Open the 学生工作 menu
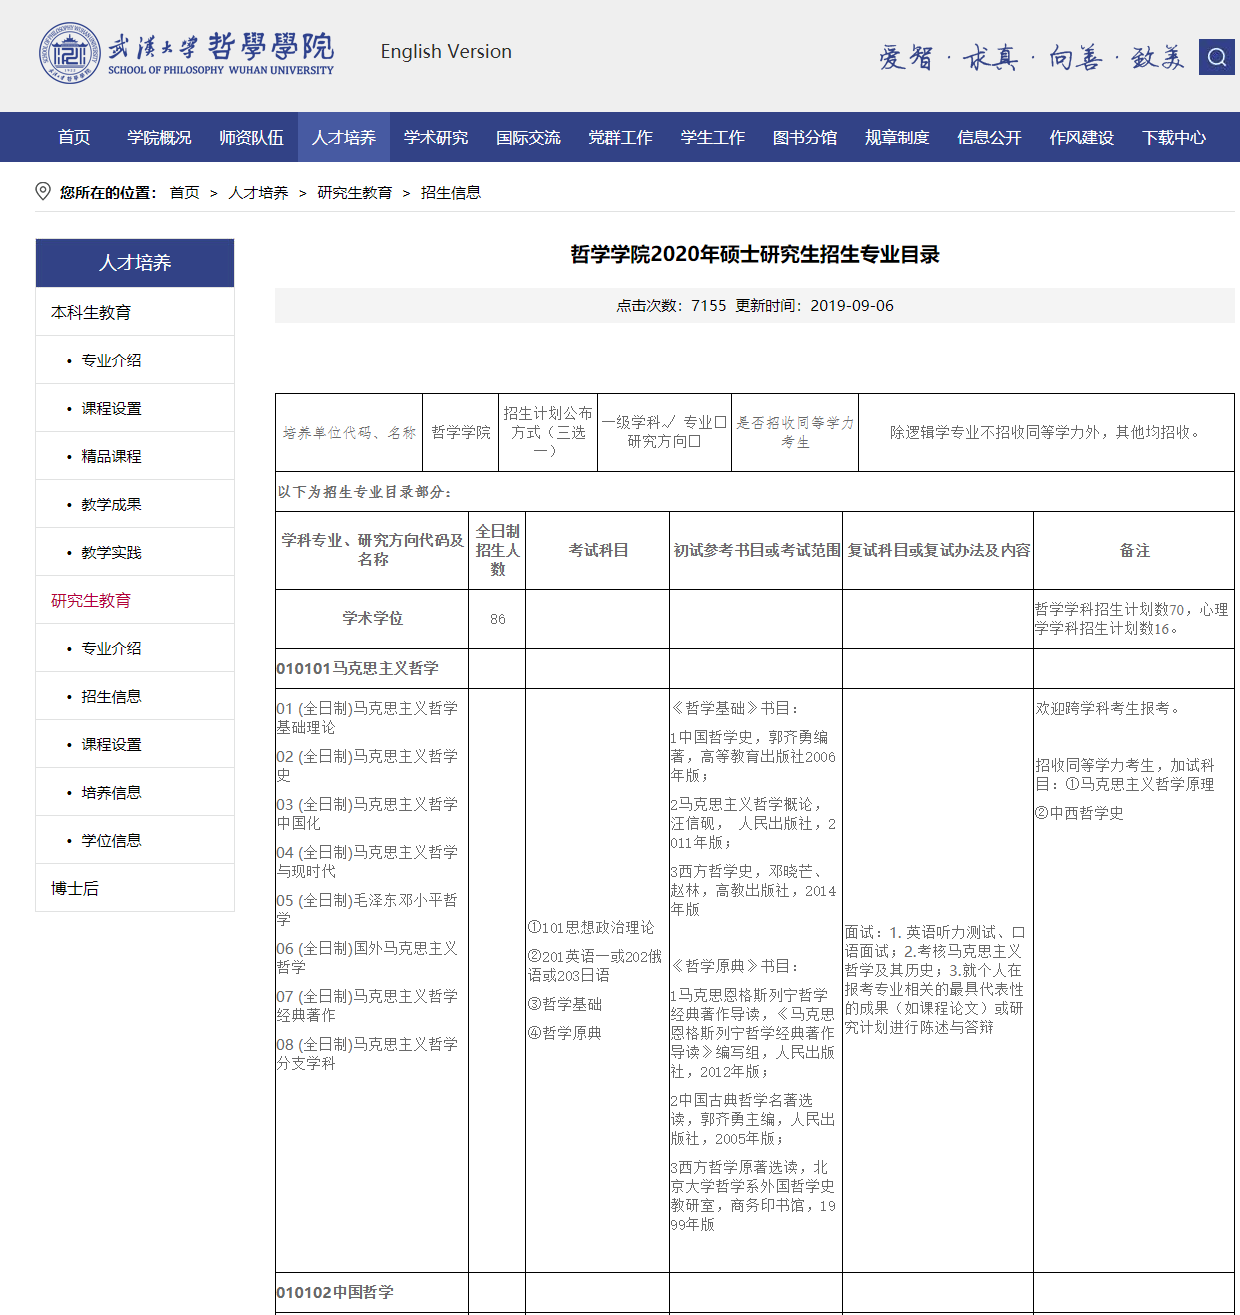Screen dimensions: 1240x1315 [x=713, y=137]
